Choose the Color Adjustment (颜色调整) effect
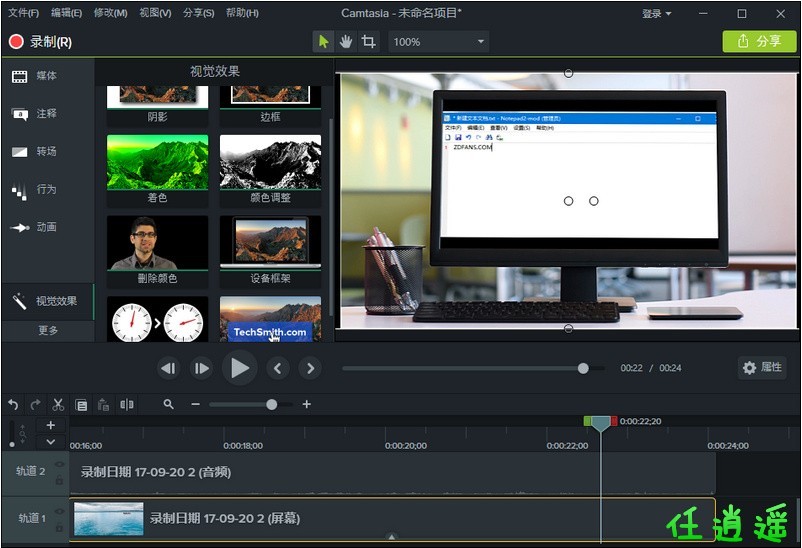 pos(270,170)
